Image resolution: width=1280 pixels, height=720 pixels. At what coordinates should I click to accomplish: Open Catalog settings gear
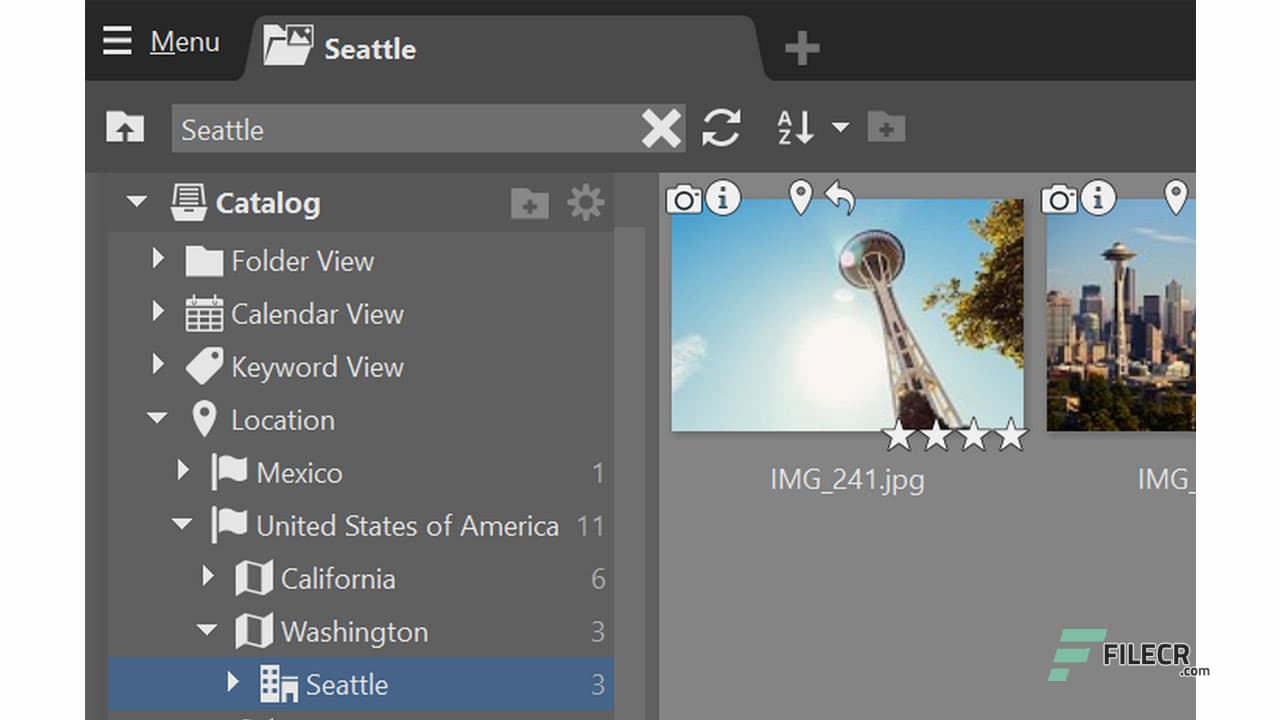point(585,203)
